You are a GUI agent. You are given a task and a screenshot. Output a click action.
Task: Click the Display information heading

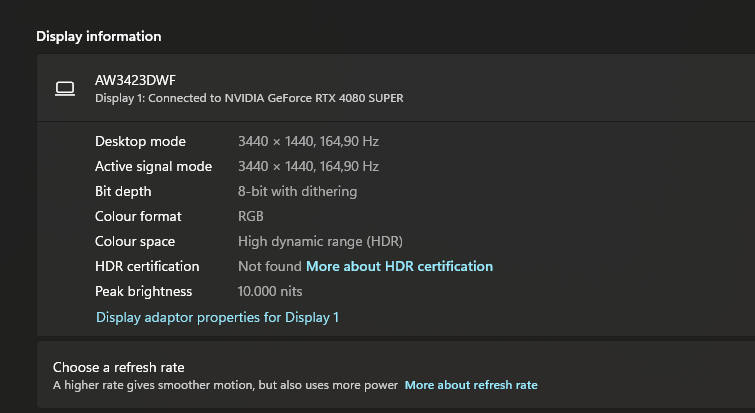pyautogui.click(x=99, y=36)
